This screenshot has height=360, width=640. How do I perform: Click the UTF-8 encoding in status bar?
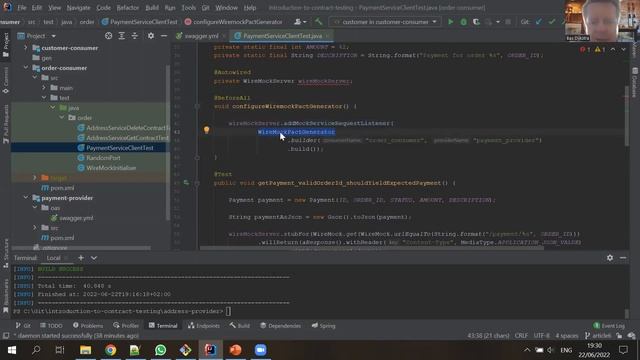[542, 336]
